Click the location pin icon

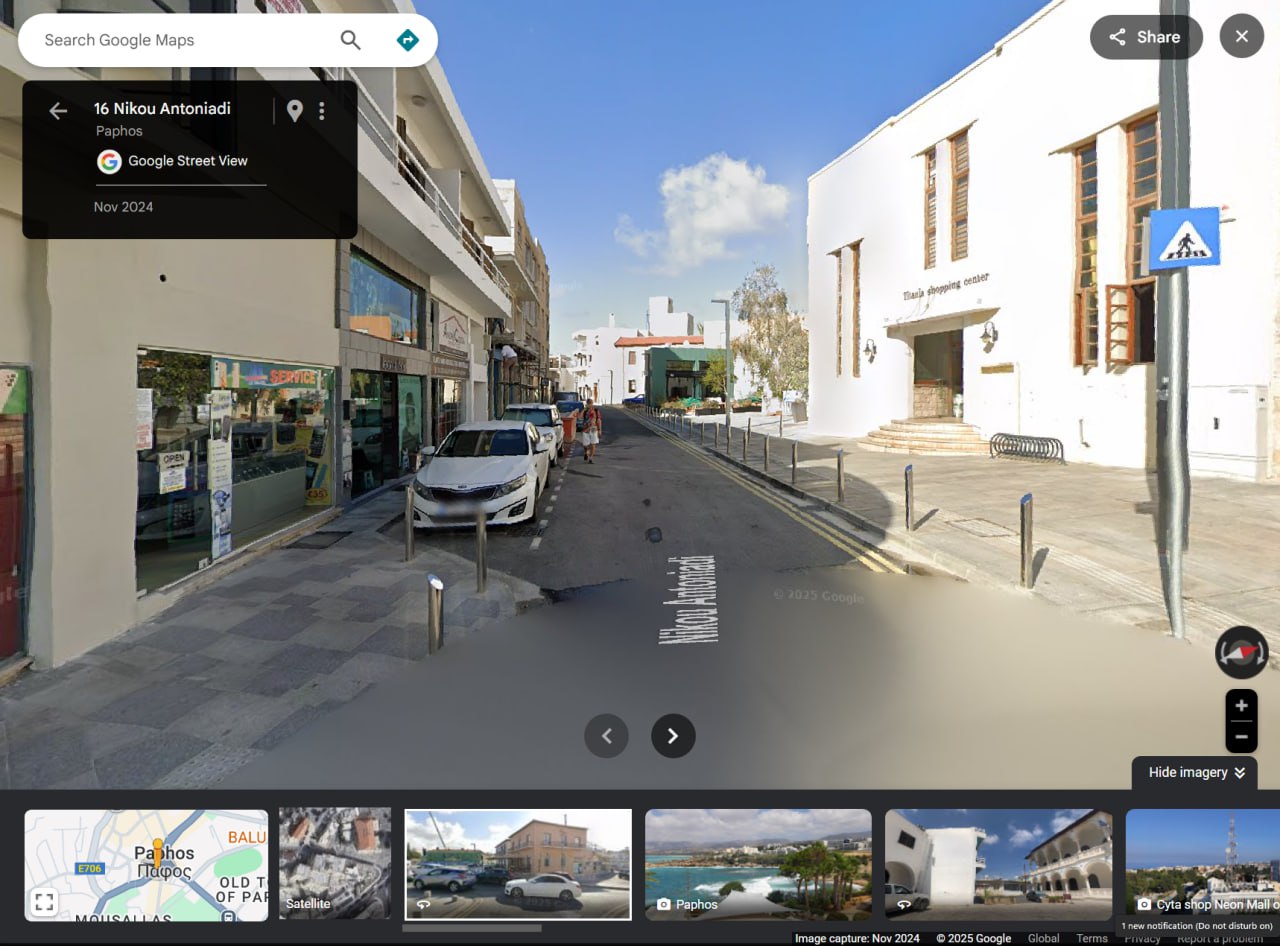point(294,111)
